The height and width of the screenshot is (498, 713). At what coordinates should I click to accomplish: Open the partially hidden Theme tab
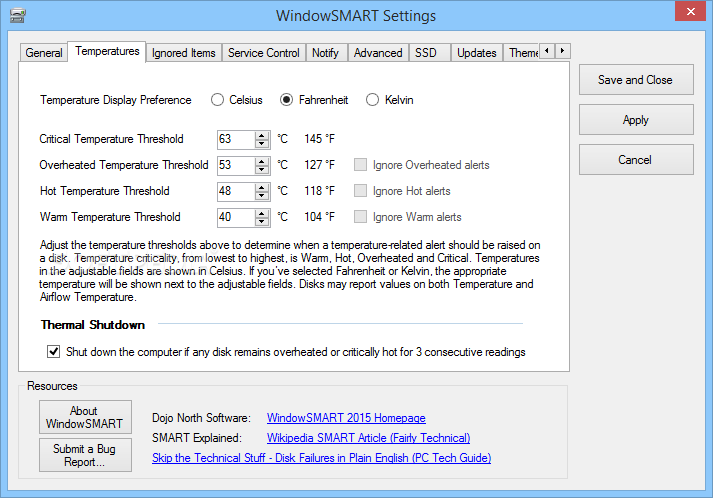click(523, 53)
